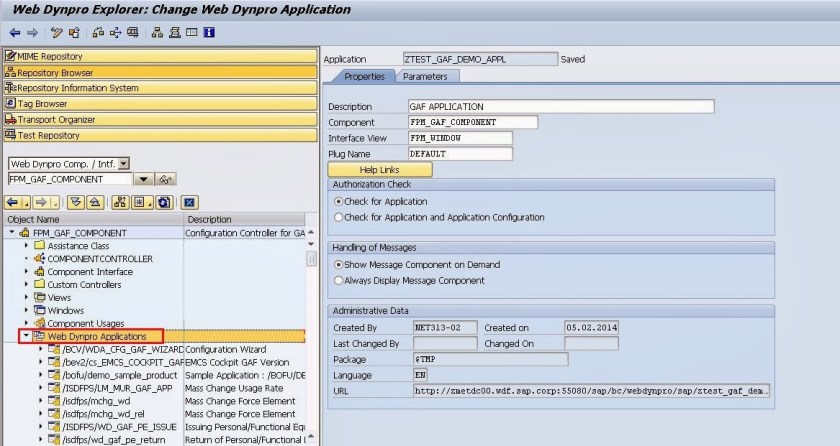The height and width of the screenshot is (446, 840).
Task: Click the Display glasses button beside component field
Action: (x=166, y=179)
